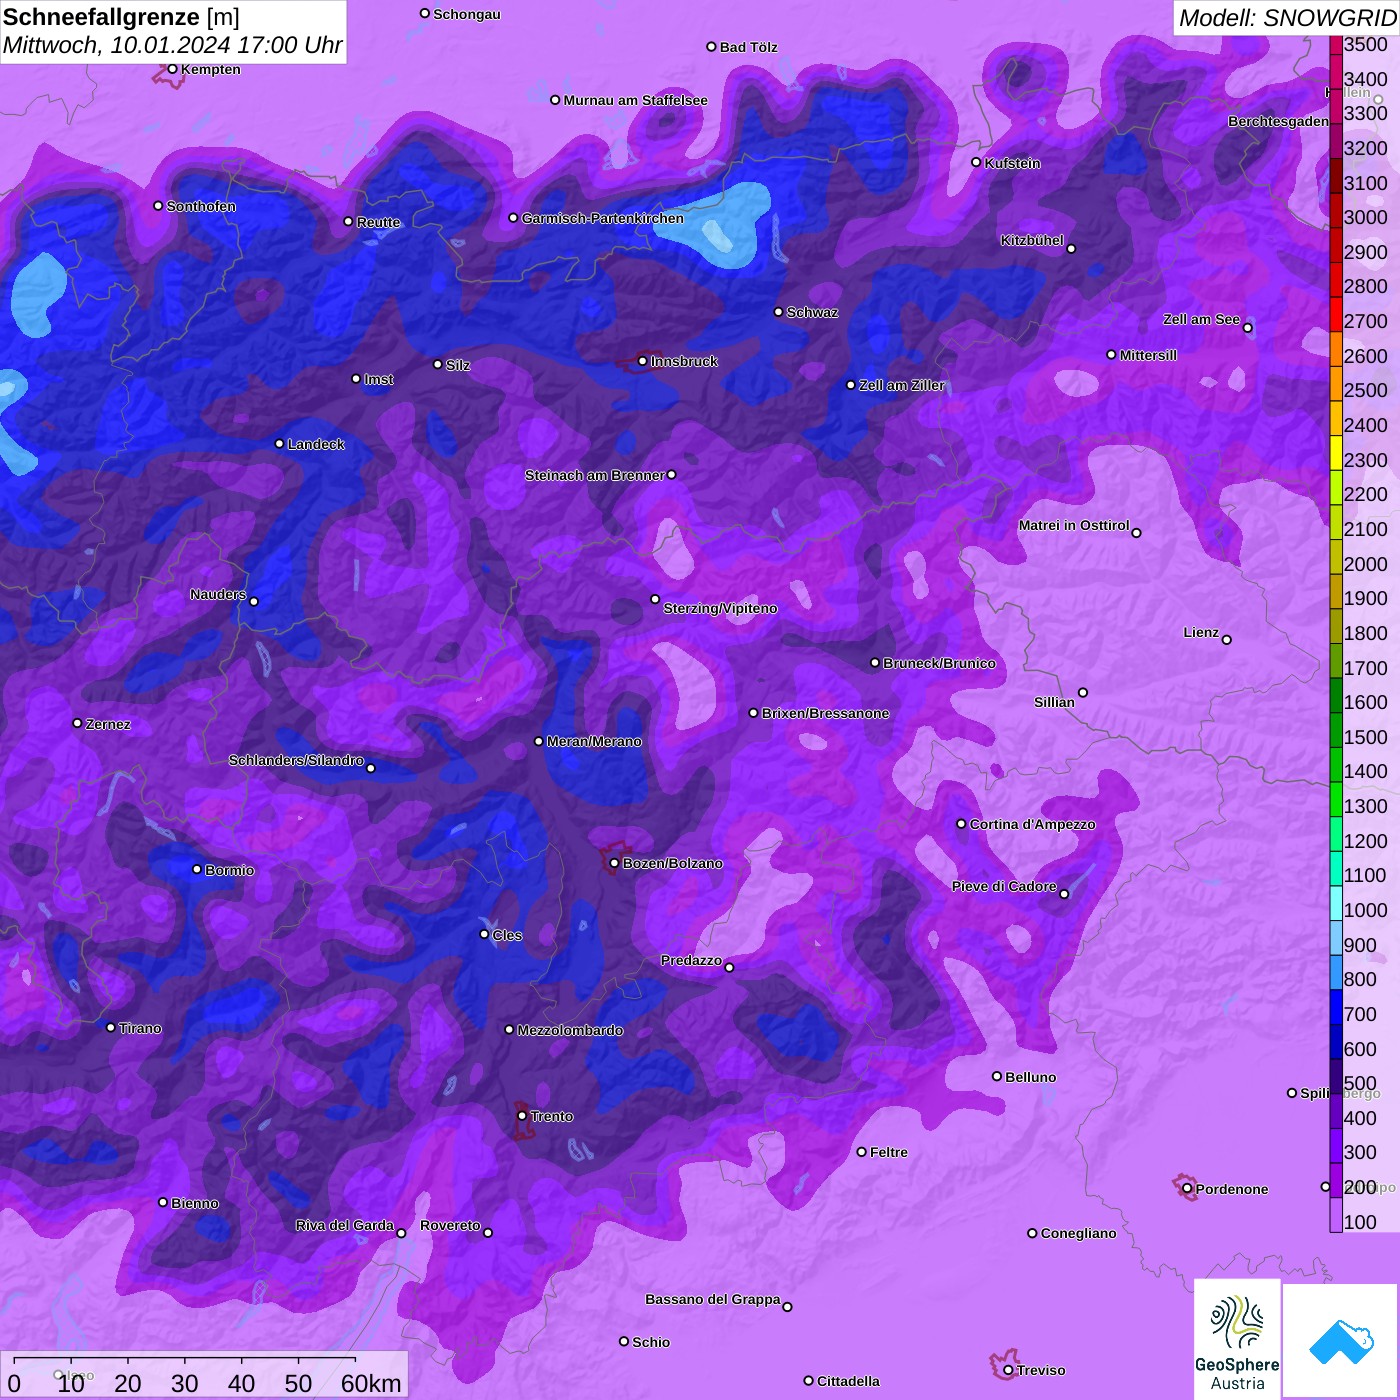
Task: Click the Zell am Ziller label
Action: pyautogui.click(x=902, y=385)
